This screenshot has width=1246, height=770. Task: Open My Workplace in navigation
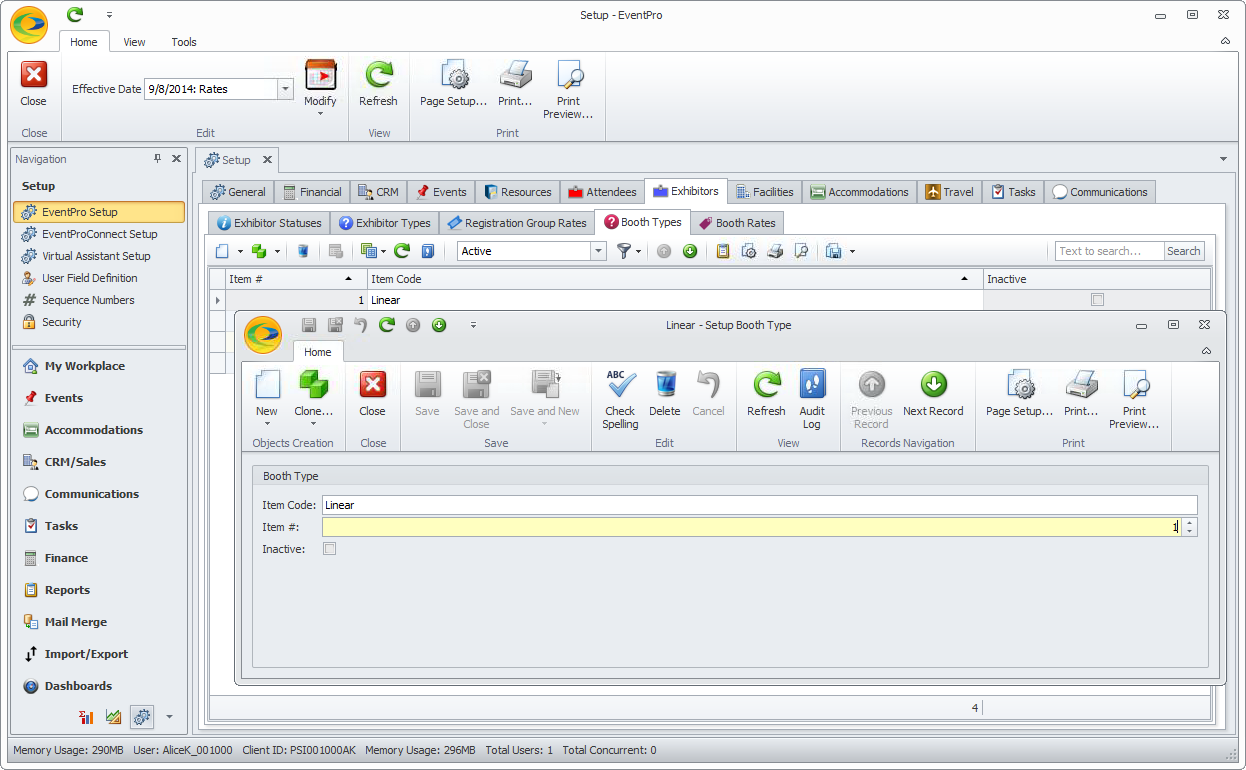coord(85,366)
